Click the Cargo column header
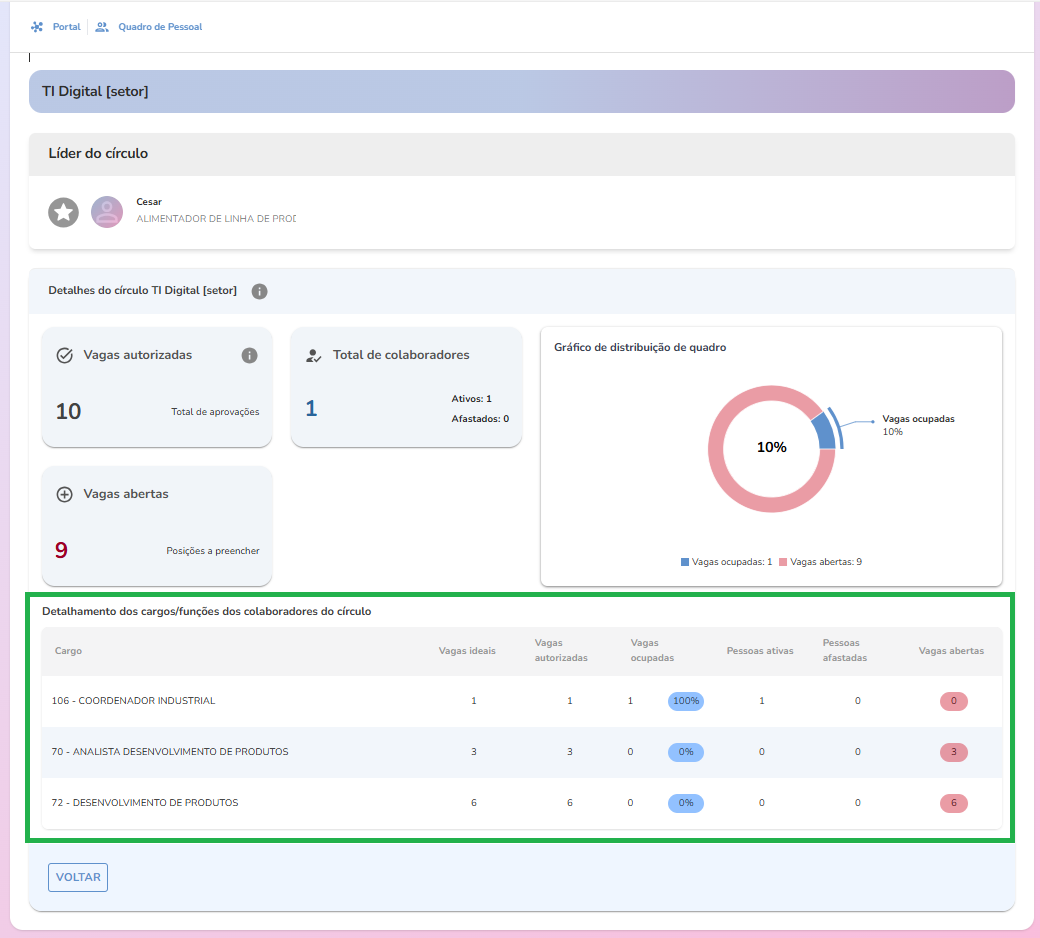 point(69,651)
